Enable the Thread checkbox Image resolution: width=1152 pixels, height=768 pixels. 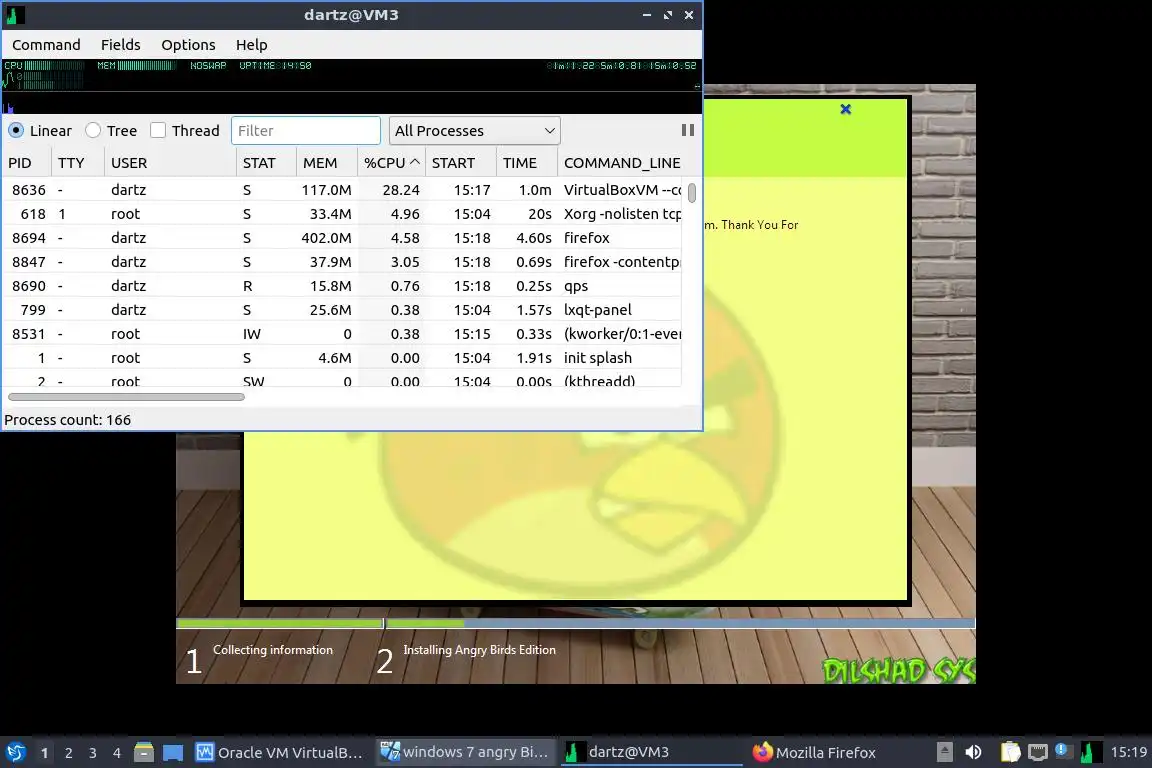pyautogui.click(x=157, y=130)
